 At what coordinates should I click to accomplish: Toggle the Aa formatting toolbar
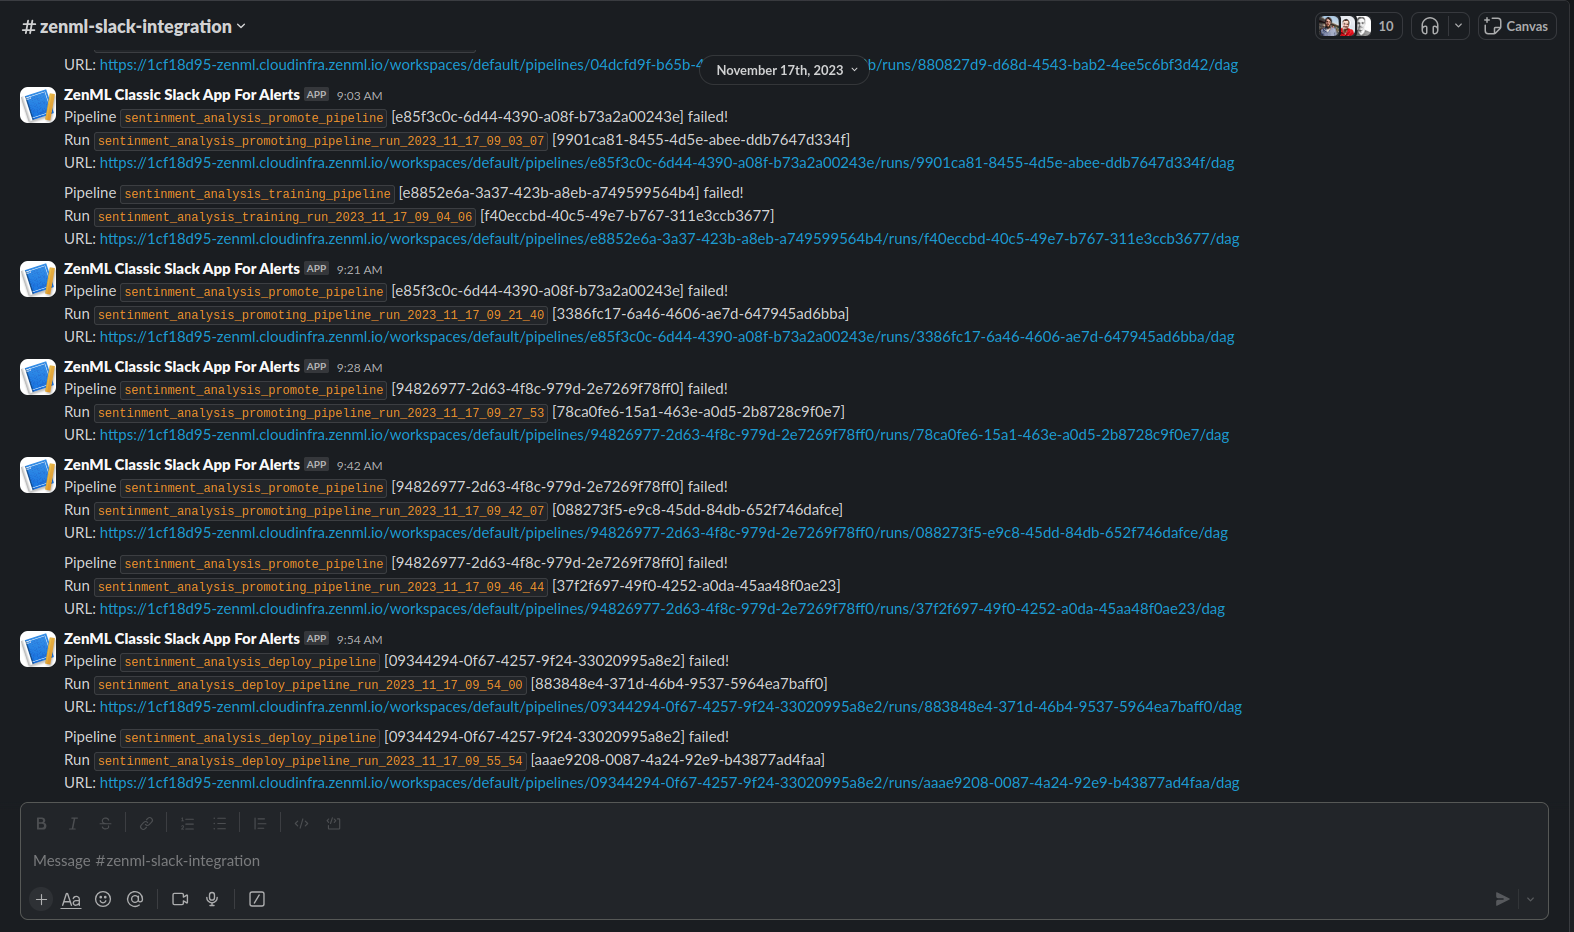(71, 899)
